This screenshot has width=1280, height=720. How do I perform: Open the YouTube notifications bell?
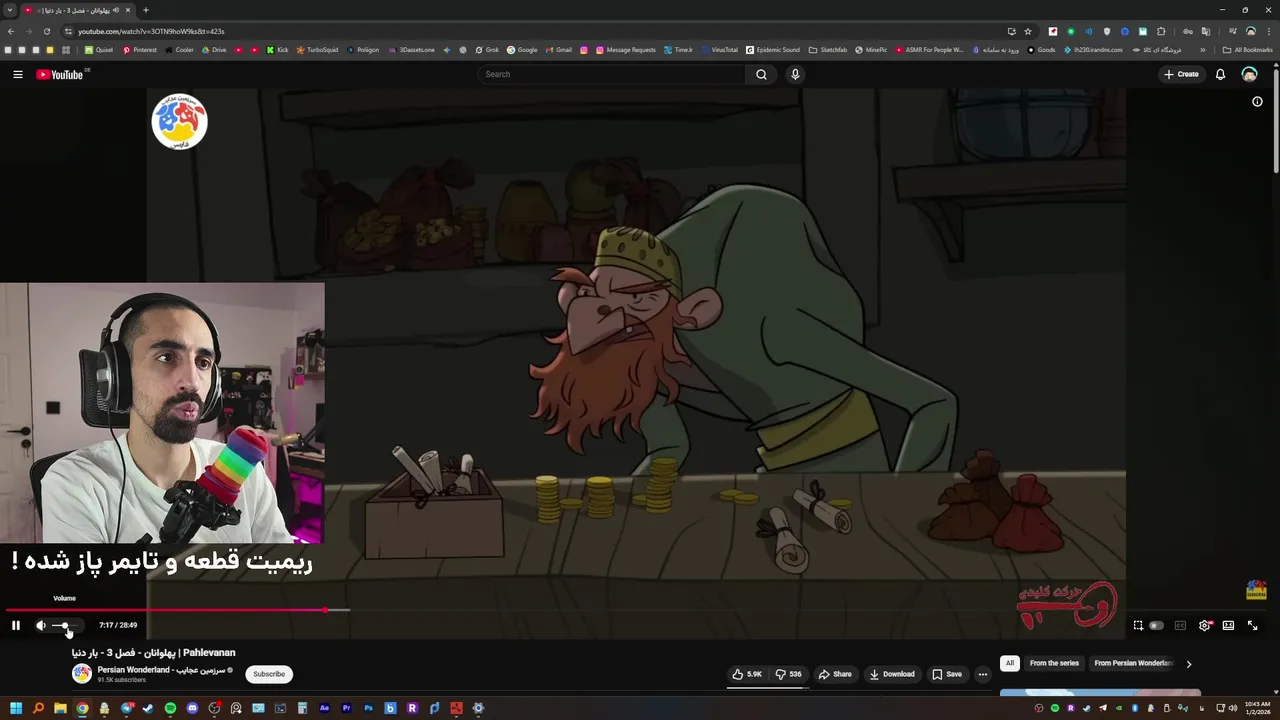[x=1220, y=74]
